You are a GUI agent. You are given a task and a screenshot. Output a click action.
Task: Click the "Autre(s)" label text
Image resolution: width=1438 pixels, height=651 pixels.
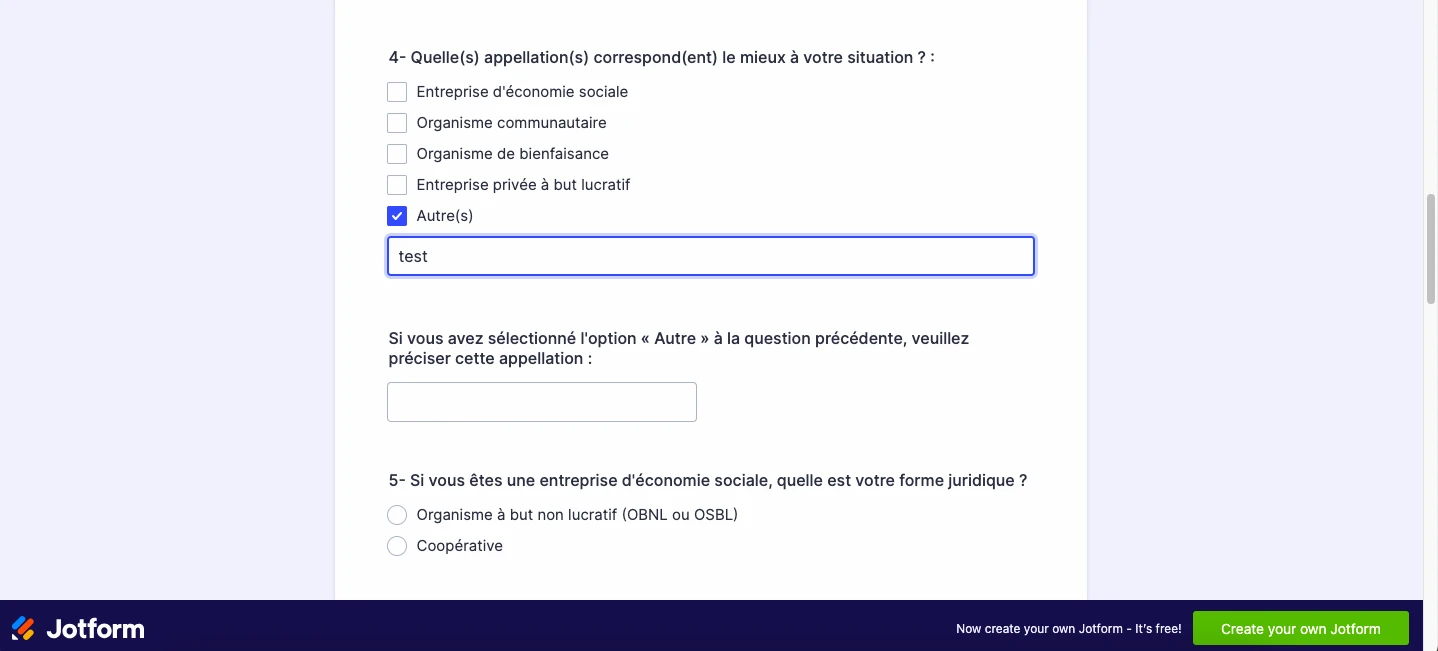point(444,215)
